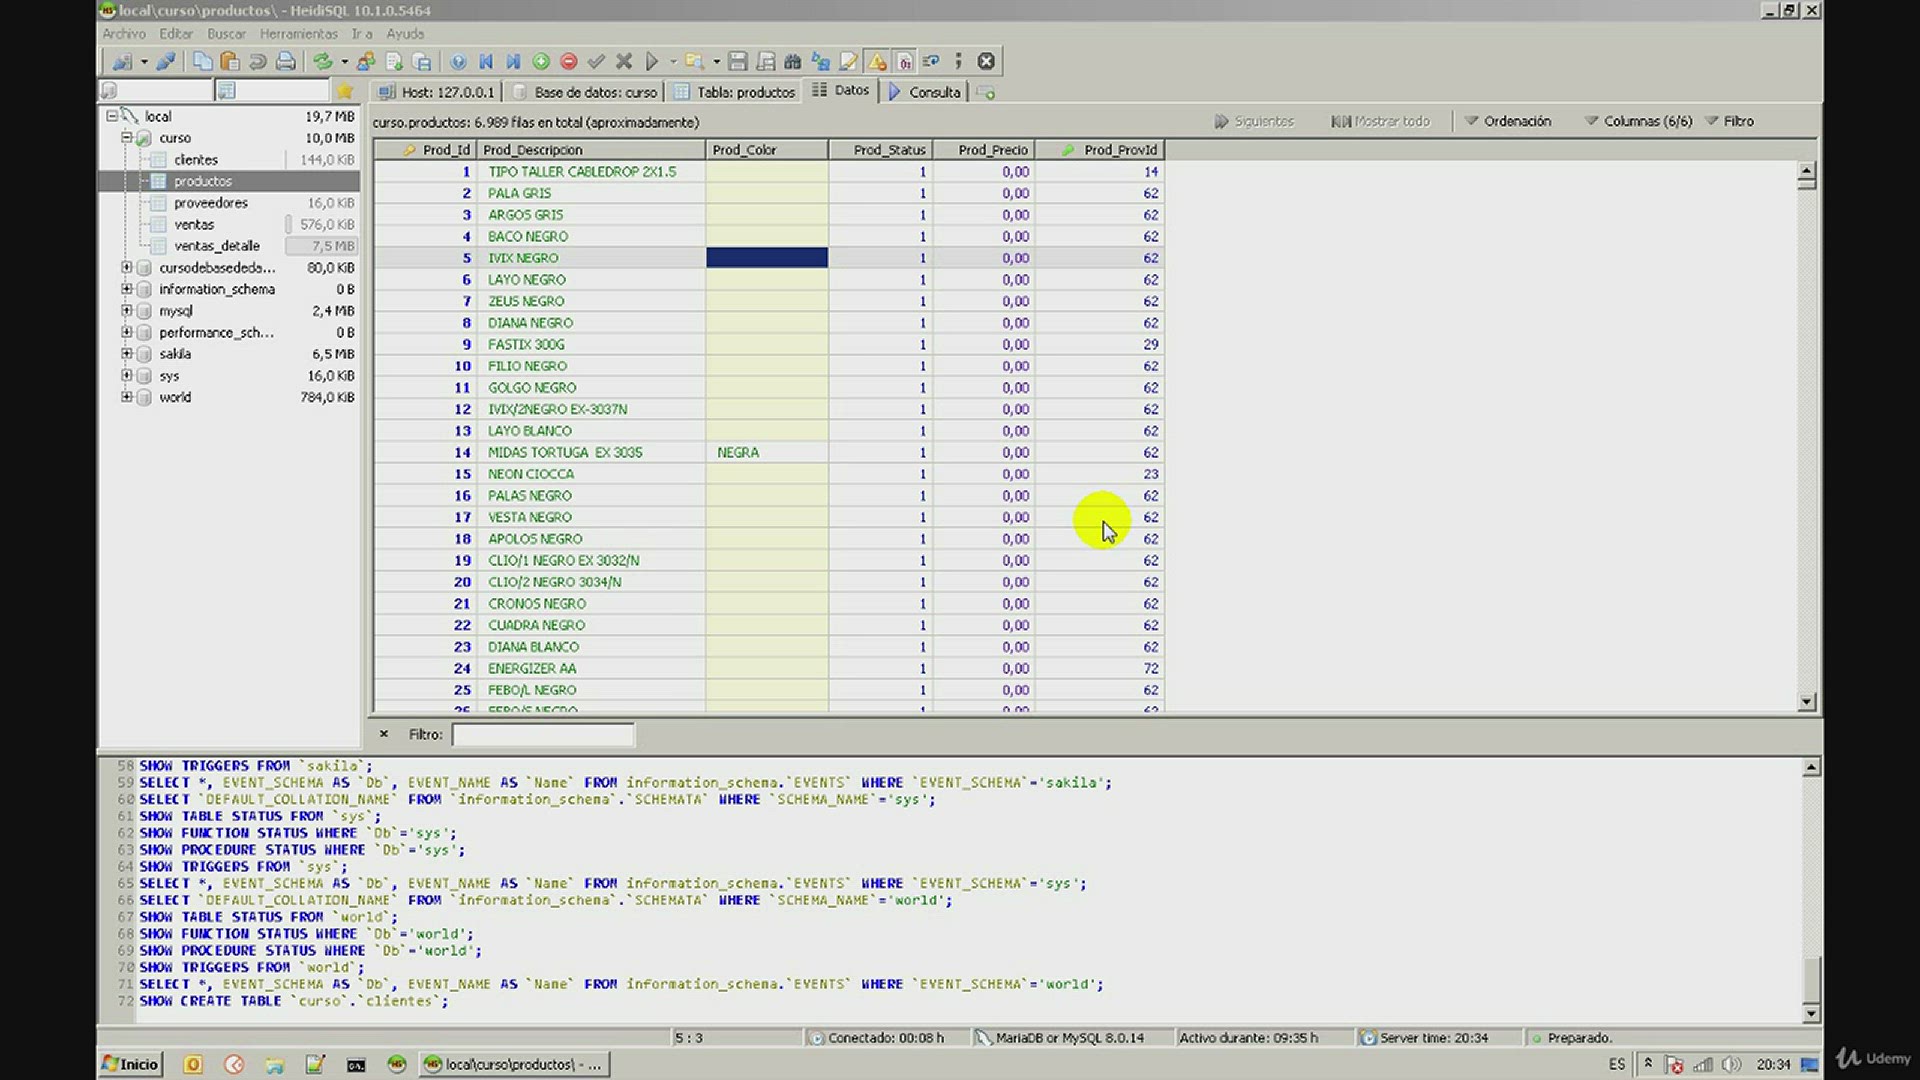Screen dimensions: 1920x1080
Task: Click the green Refresh toolbar icon
Action: [x=322, y=62]
